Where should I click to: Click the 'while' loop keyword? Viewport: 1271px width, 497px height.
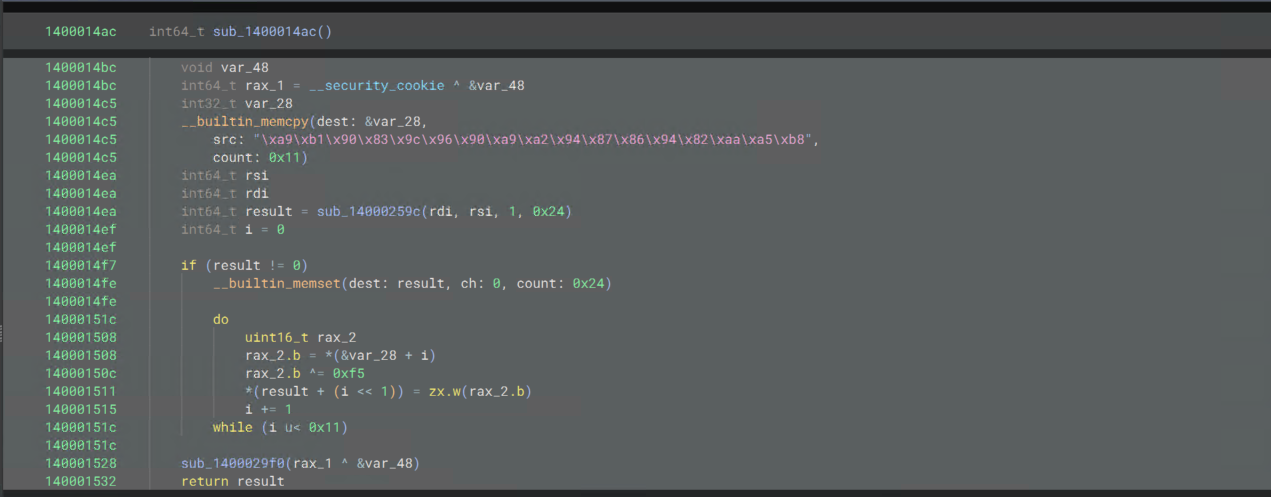click(x=232, y=427)
